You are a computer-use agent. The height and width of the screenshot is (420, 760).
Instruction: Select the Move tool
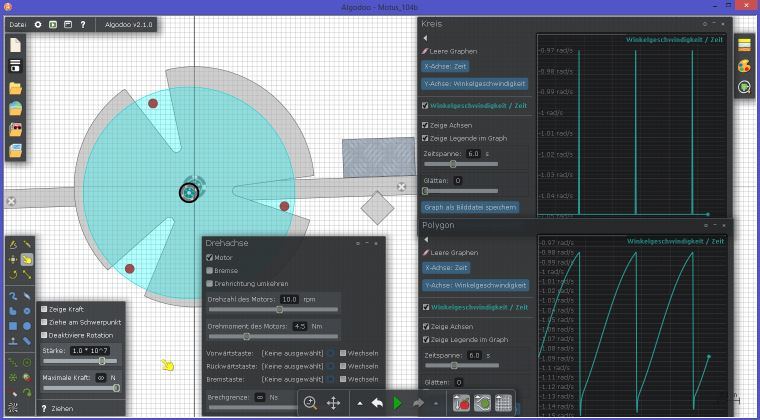pyautogui.click(x=13, y=260)
